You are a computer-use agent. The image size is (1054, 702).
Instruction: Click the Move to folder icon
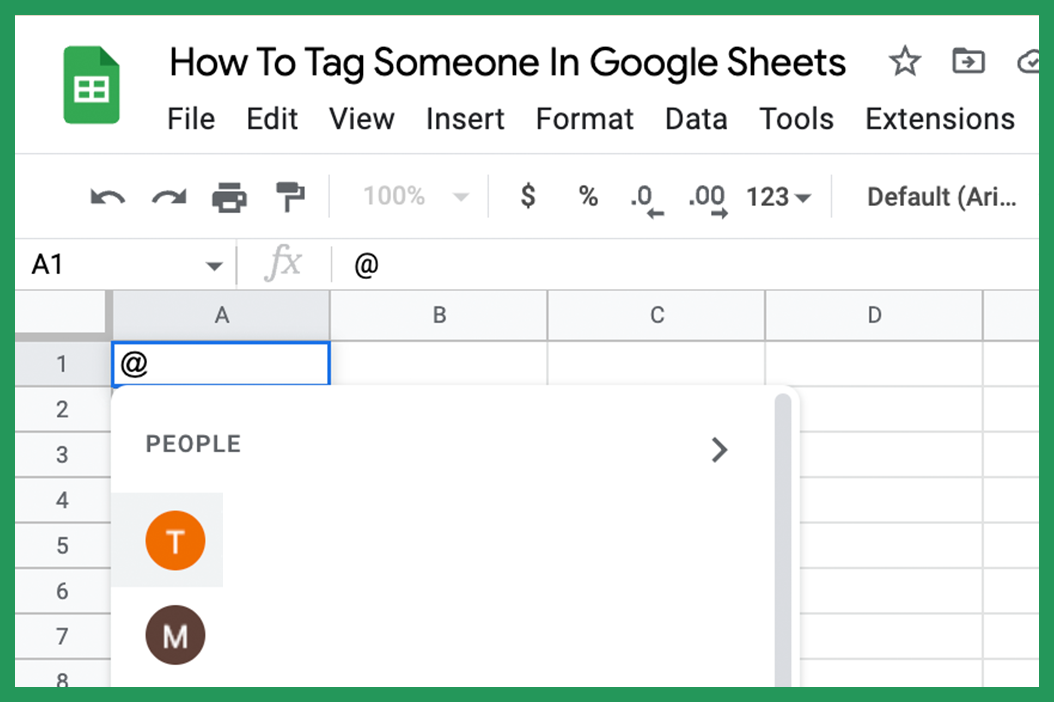click(x=968, y=62)
